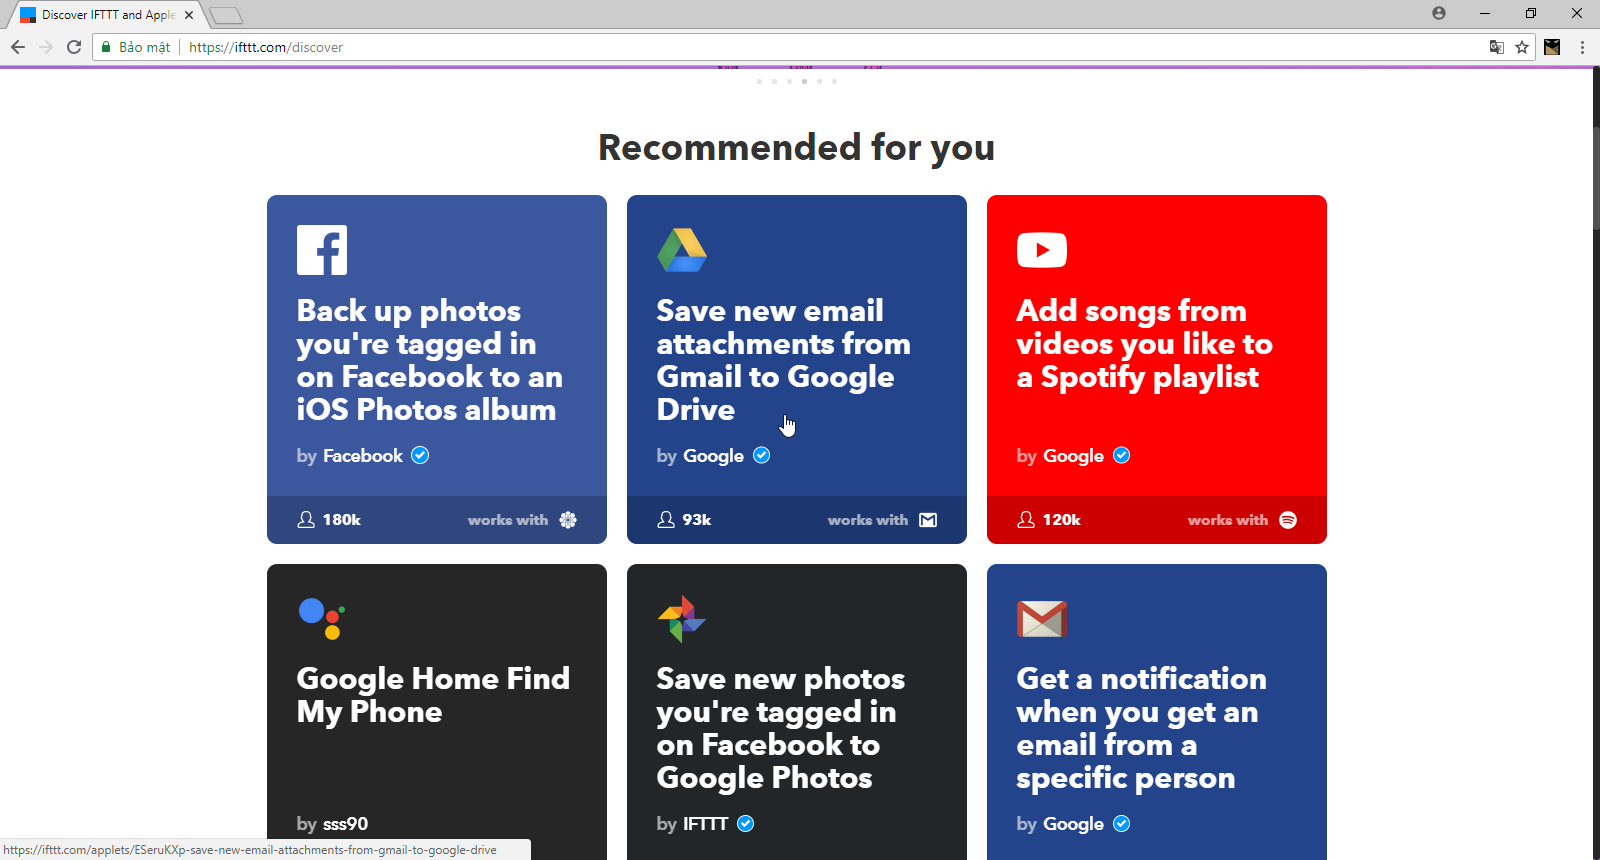Click the Google Photos pinwheel icon
Image resolution: width=1600 pixels, height=860 pixels.
682,618
